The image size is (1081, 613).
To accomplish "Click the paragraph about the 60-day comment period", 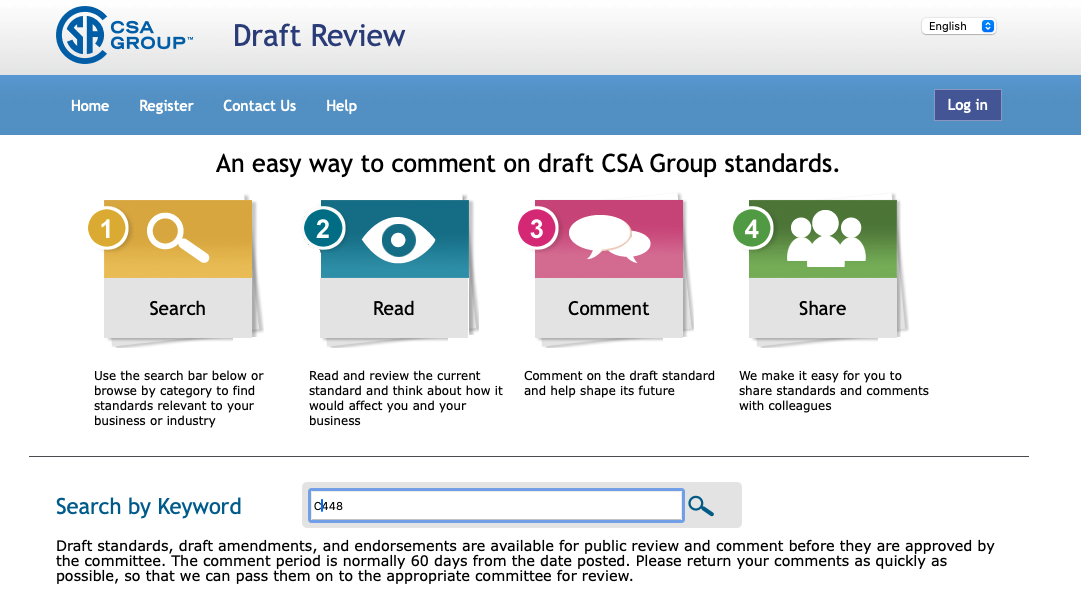I will pyautogui.click(x=525, y=561).
